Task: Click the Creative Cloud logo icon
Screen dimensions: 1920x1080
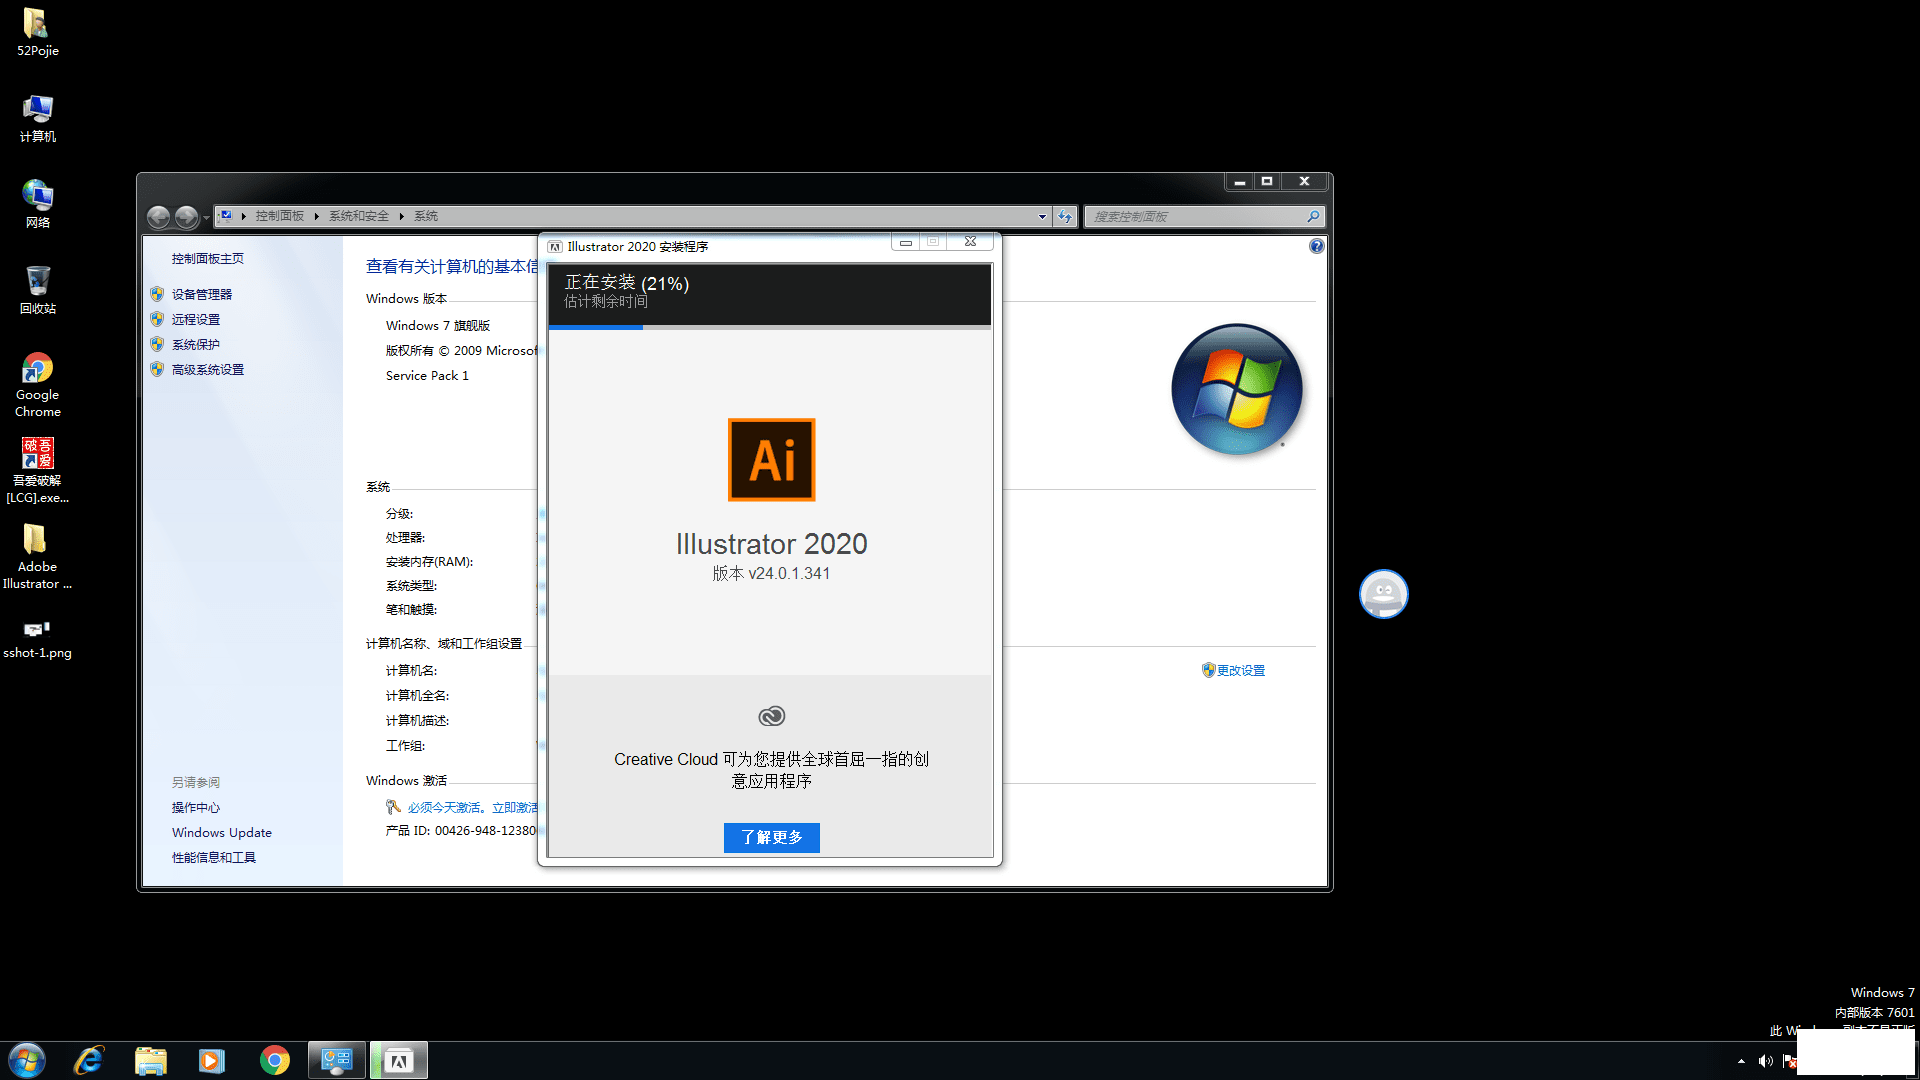Action: click(771, 716)
